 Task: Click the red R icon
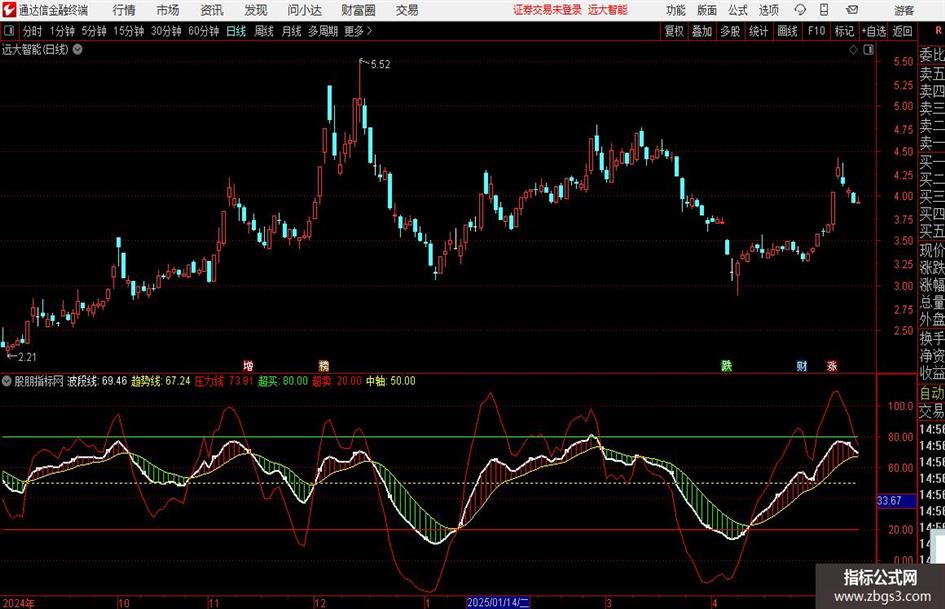tap(938, 30)
